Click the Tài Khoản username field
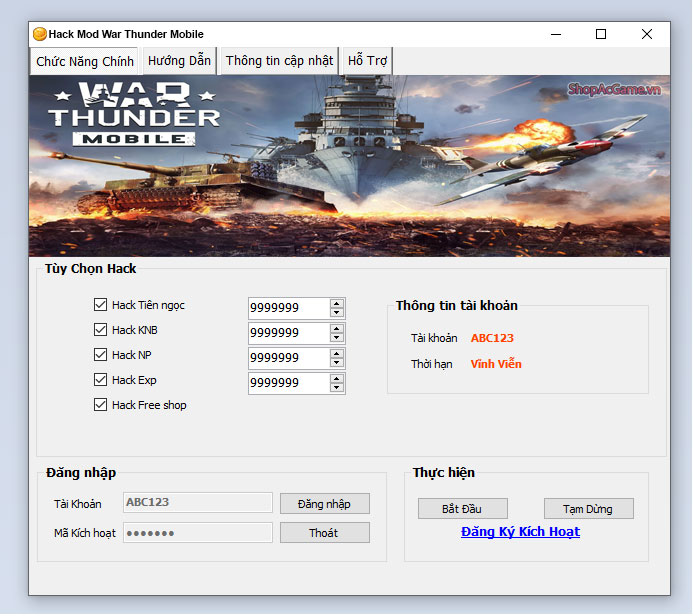The height and width of the screenshot is (616, 693). (x=198, y=502)
